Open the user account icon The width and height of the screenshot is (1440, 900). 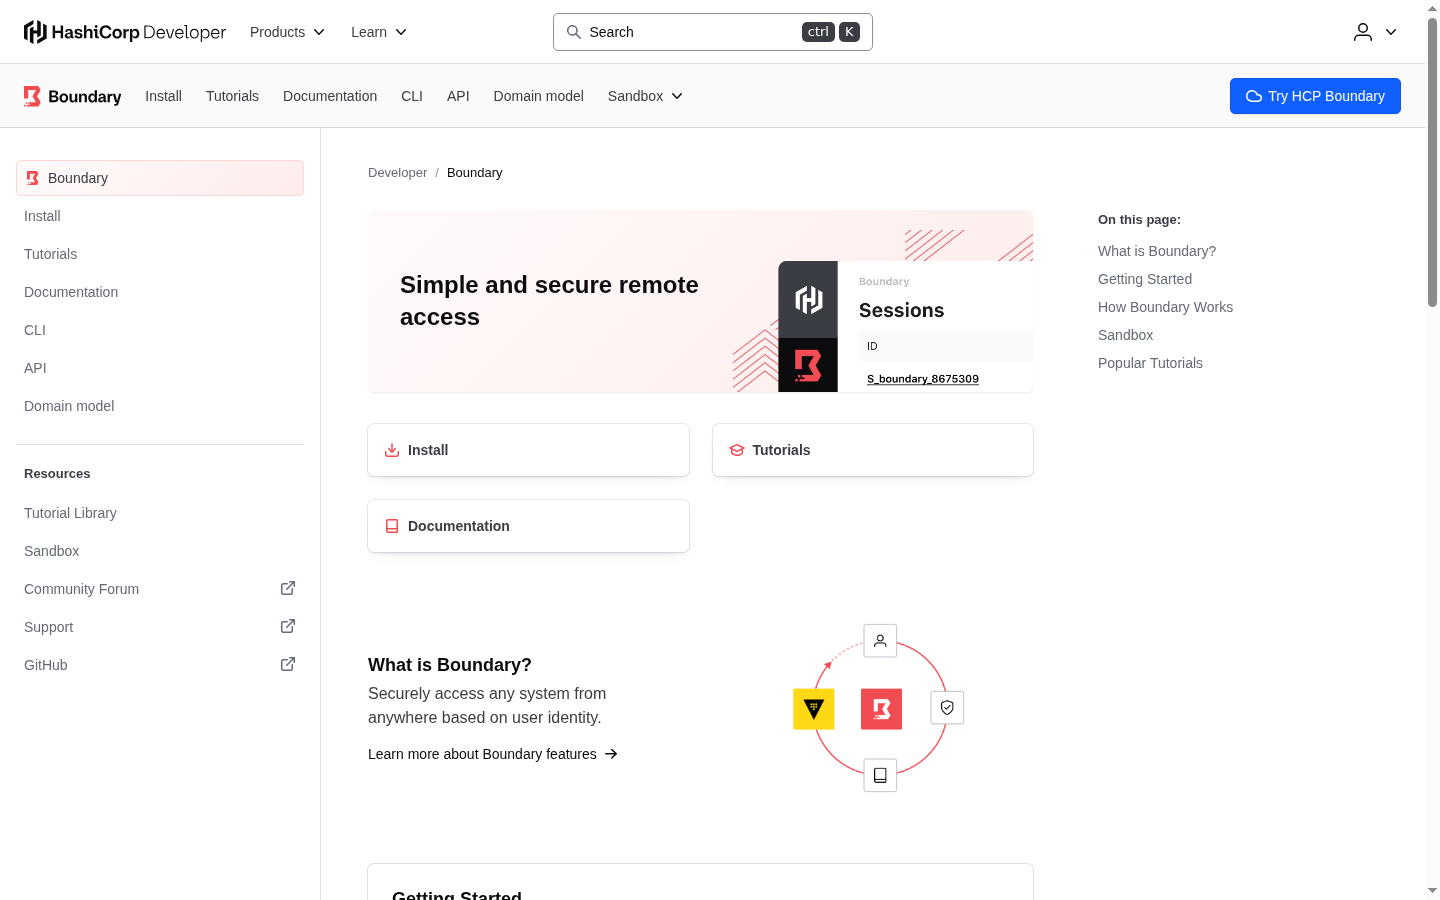1363,32
